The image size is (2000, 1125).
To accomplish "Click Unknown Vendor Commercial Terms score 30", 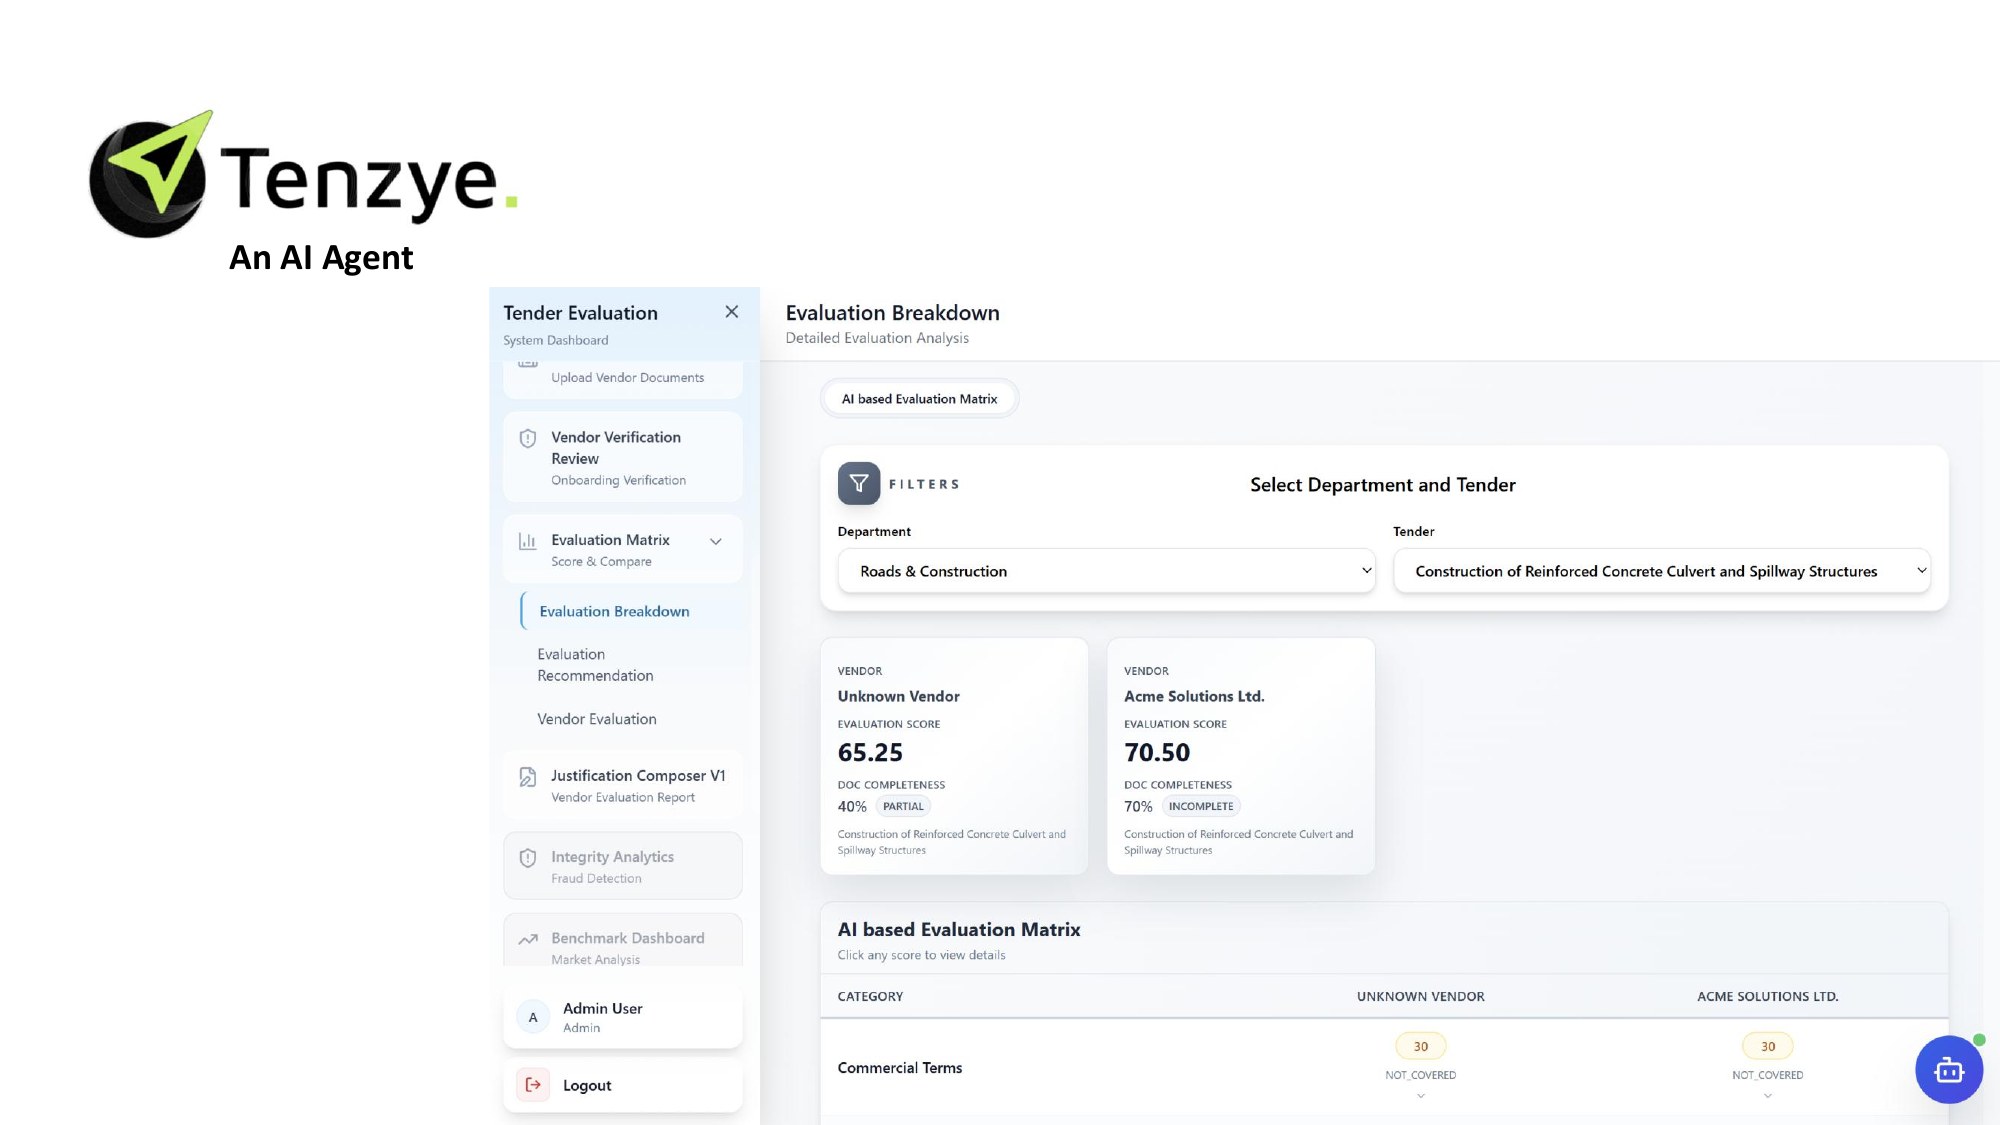I will pyautogui.click(x=1421, y=1046).
